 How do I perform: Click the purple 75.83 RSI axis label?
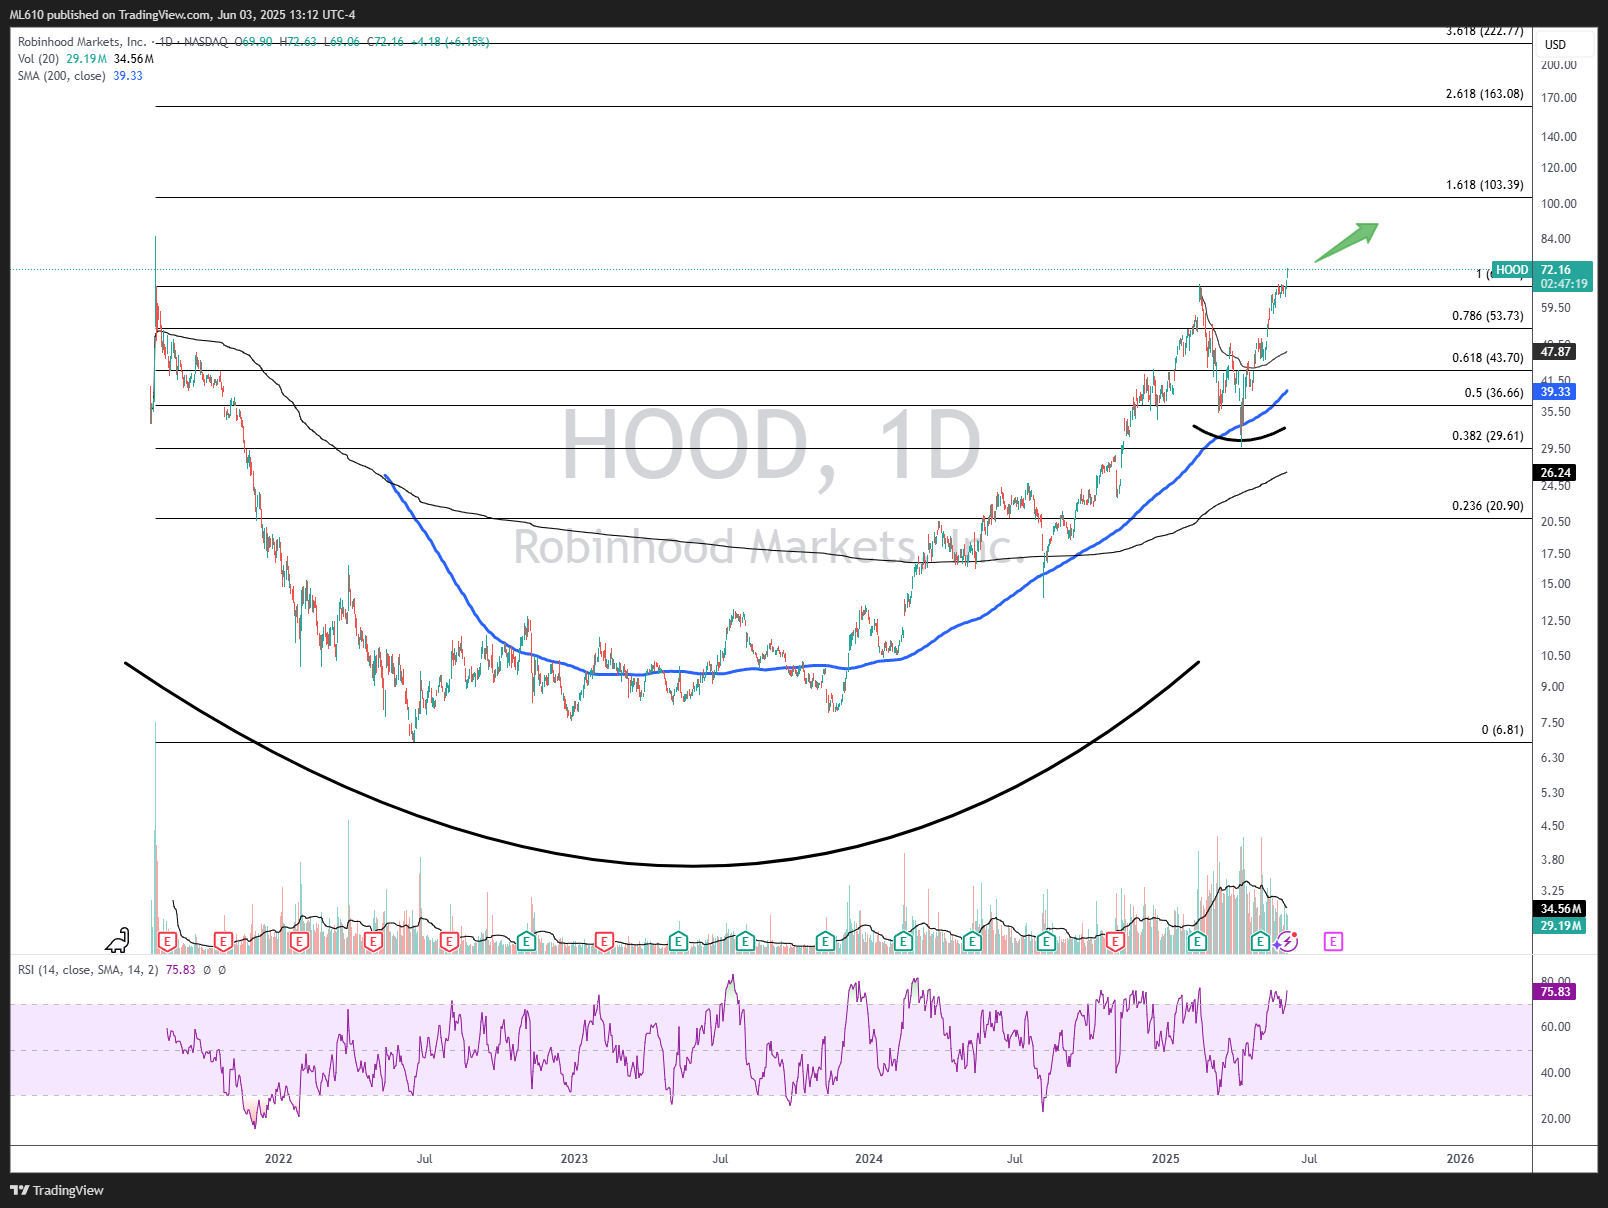[x=1555, y=992]
